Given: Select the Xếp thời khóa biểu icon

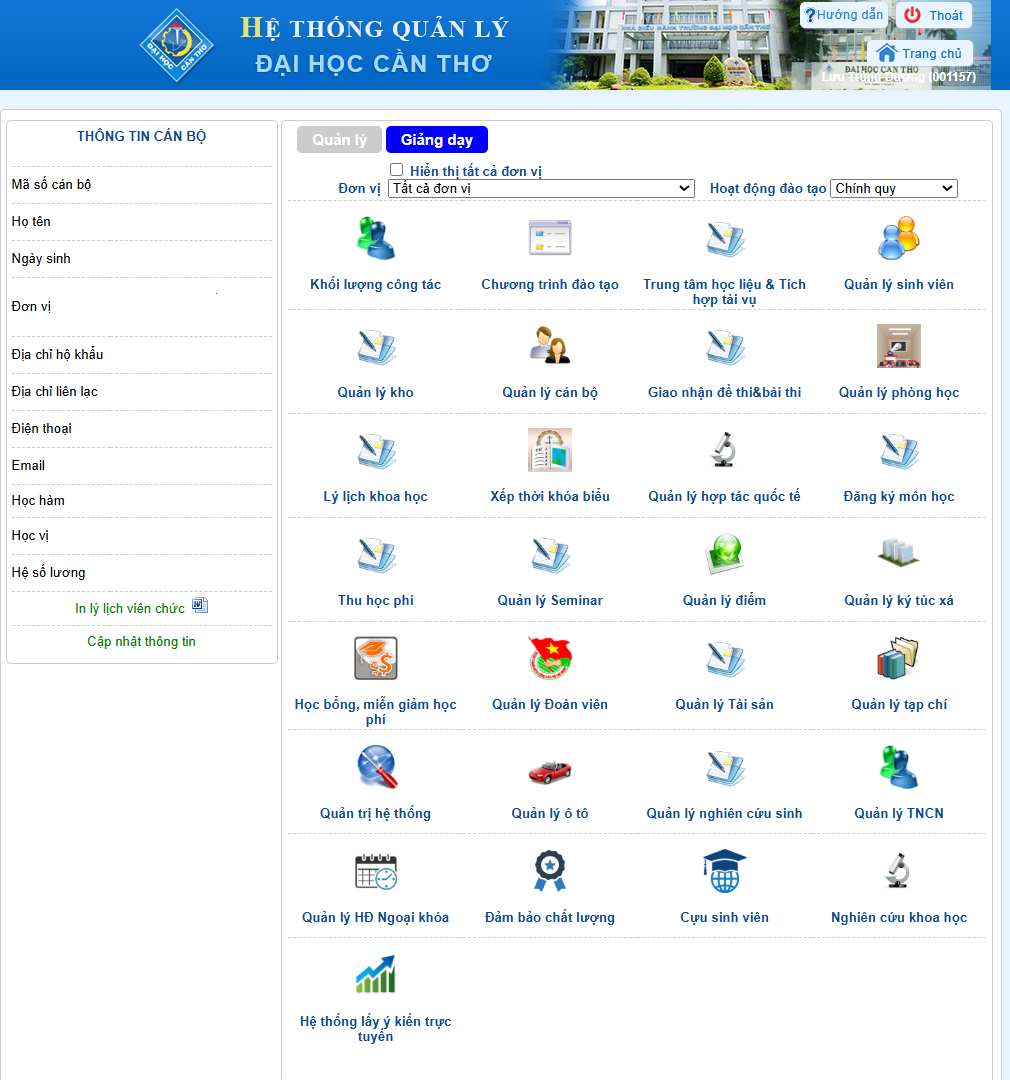Looking at the screenshot, I should click(x=549, y=450).
